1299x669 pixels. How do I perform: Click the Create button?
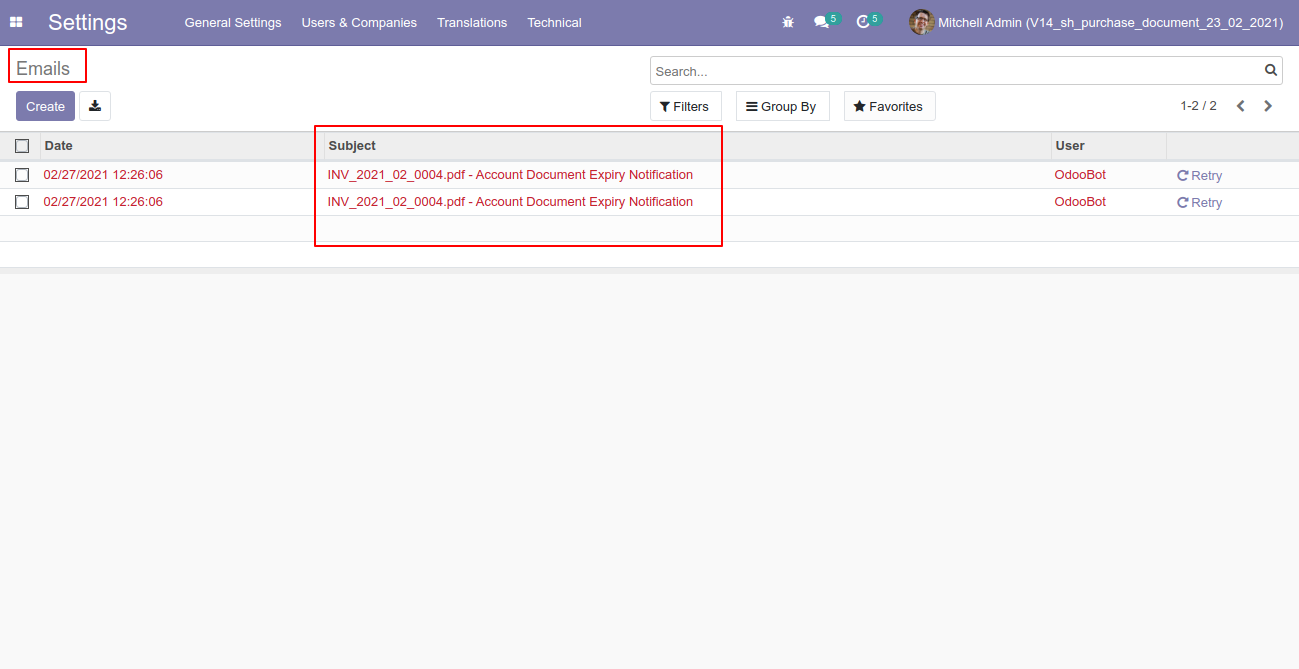click(45, 106)
